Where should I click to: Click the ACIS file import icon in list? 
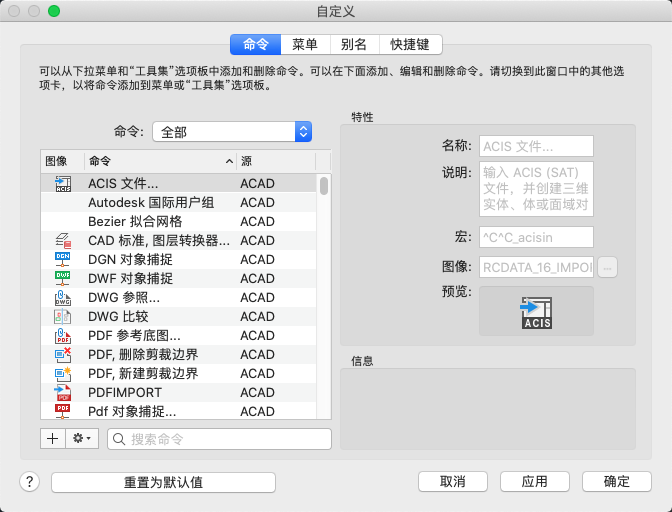pyautogui.click(x=63, y=183)
